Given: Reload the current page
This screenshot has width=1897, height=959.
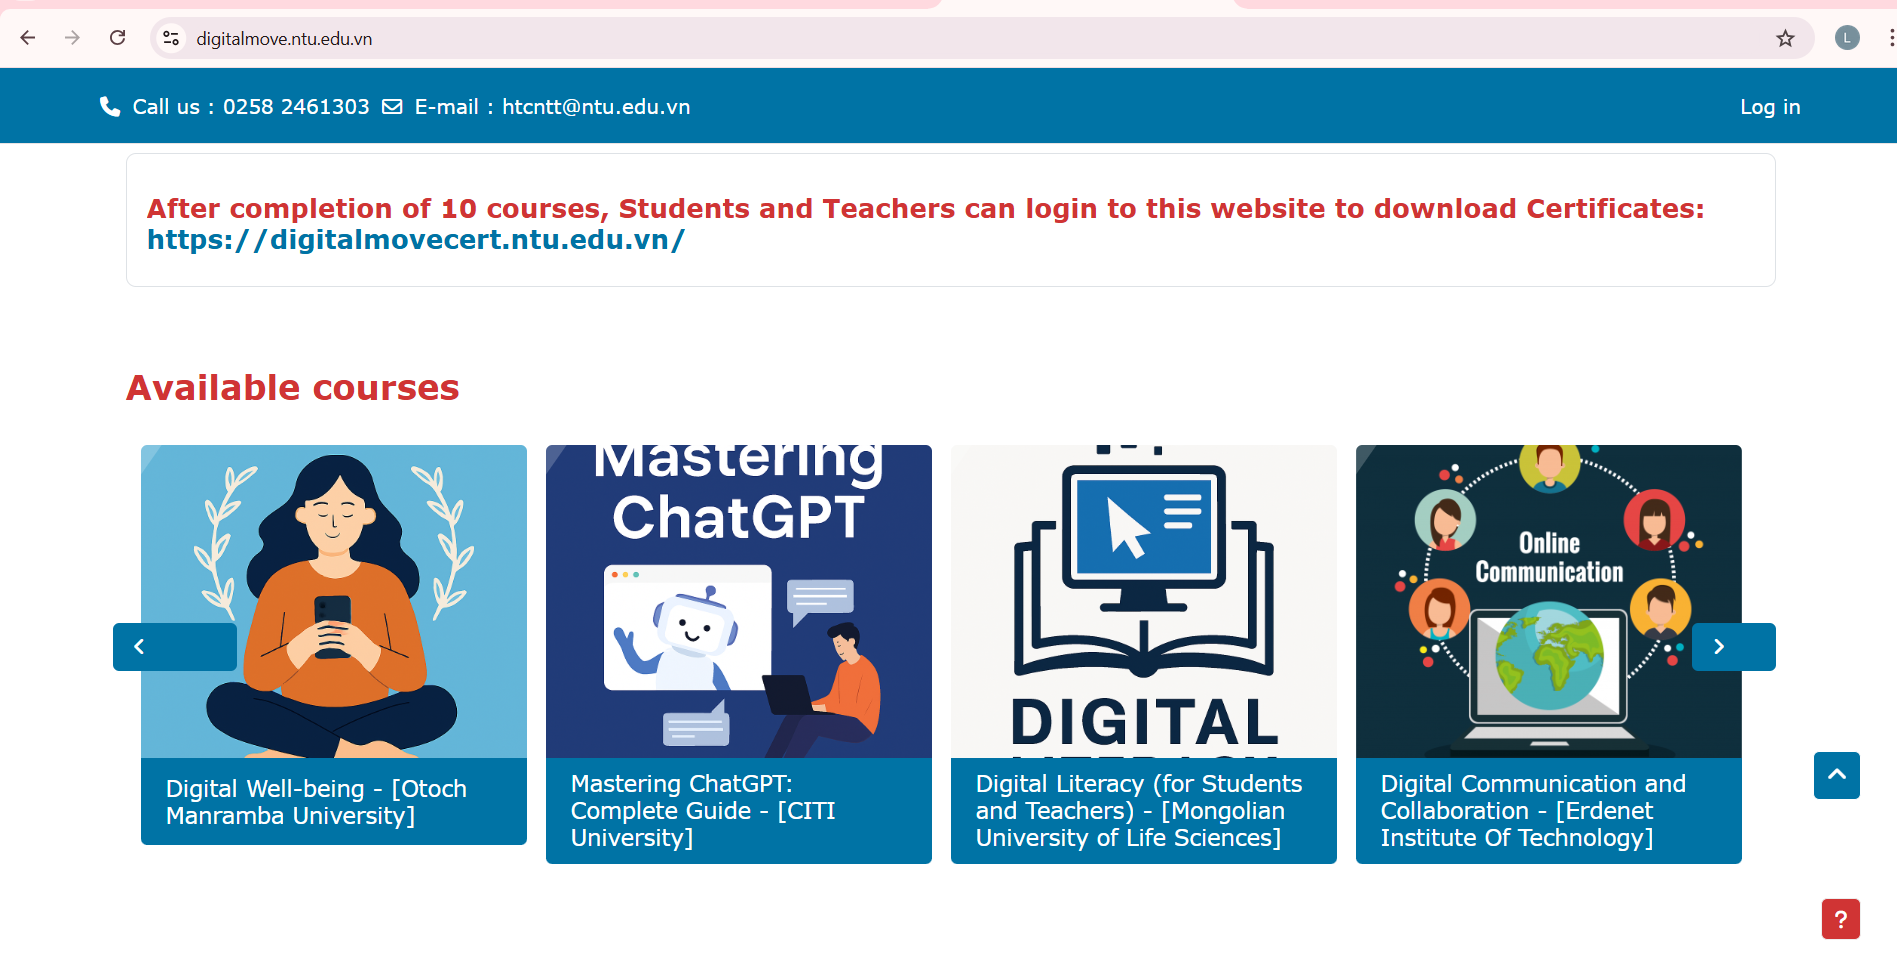Looking at the screenshot, I should (x=117, y=38).
